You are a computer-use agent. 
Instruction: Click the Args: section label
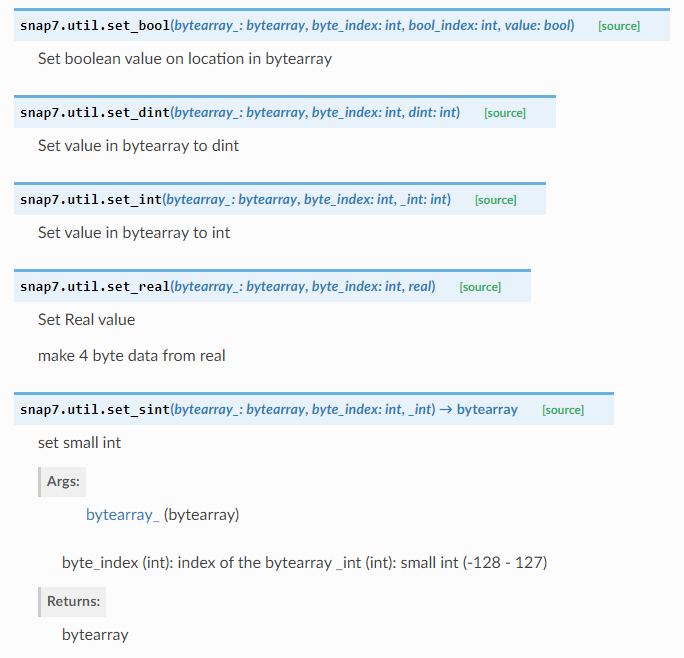click(63, 481)
